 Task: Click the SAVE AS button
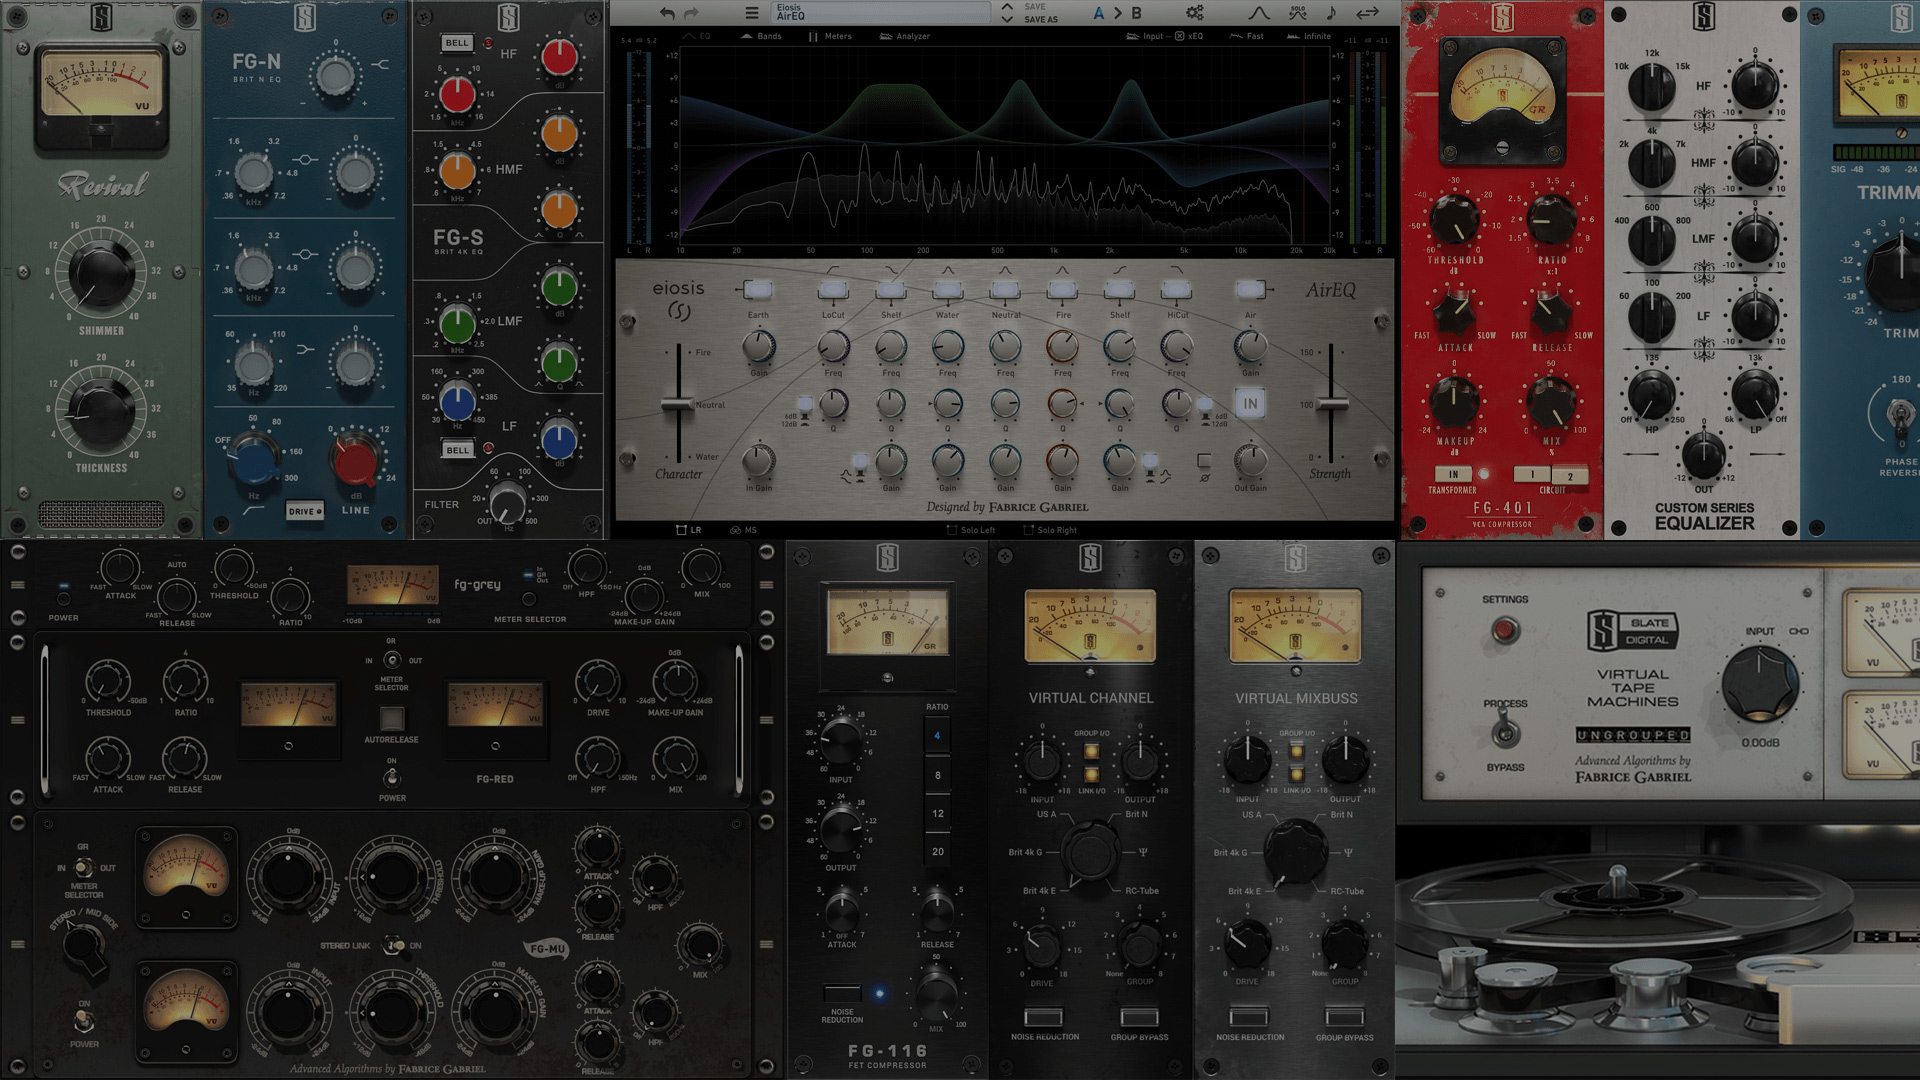tap(1040, 19)
